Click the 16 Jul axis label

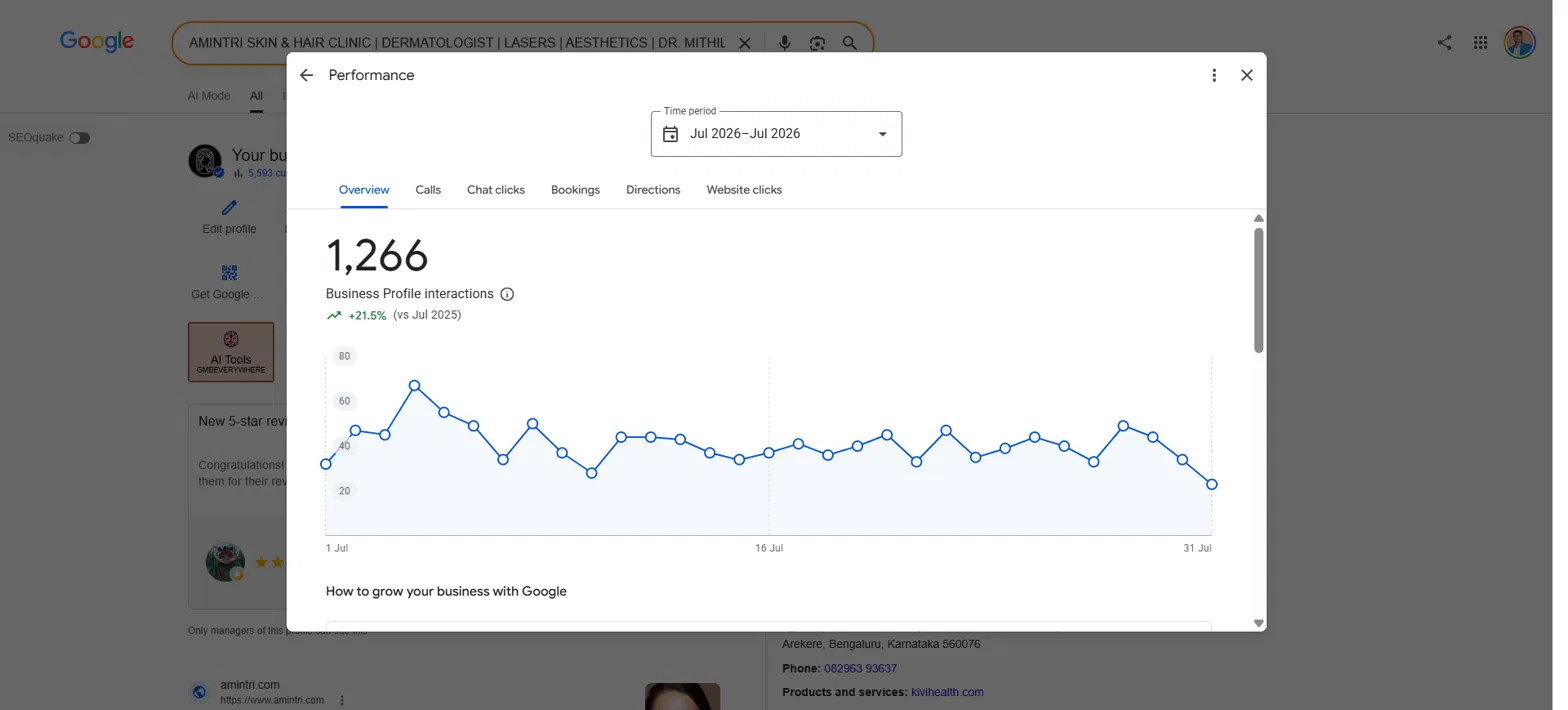pos(769,548)
